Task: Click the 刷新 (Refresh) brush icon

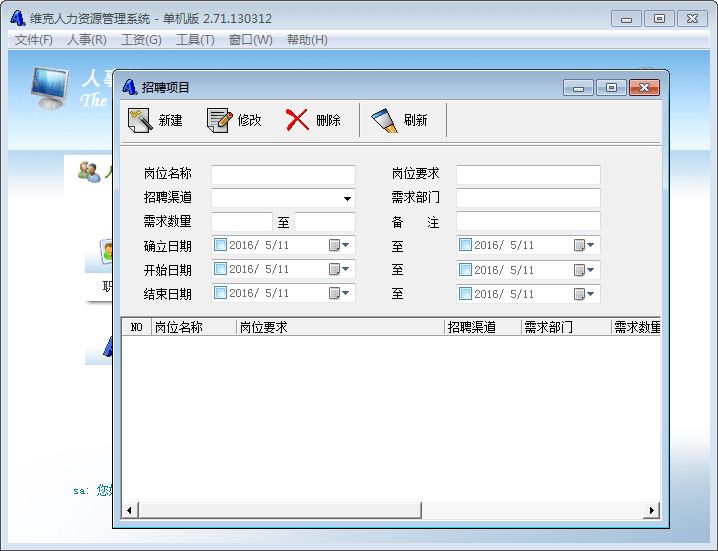Action: click(384, 120)
